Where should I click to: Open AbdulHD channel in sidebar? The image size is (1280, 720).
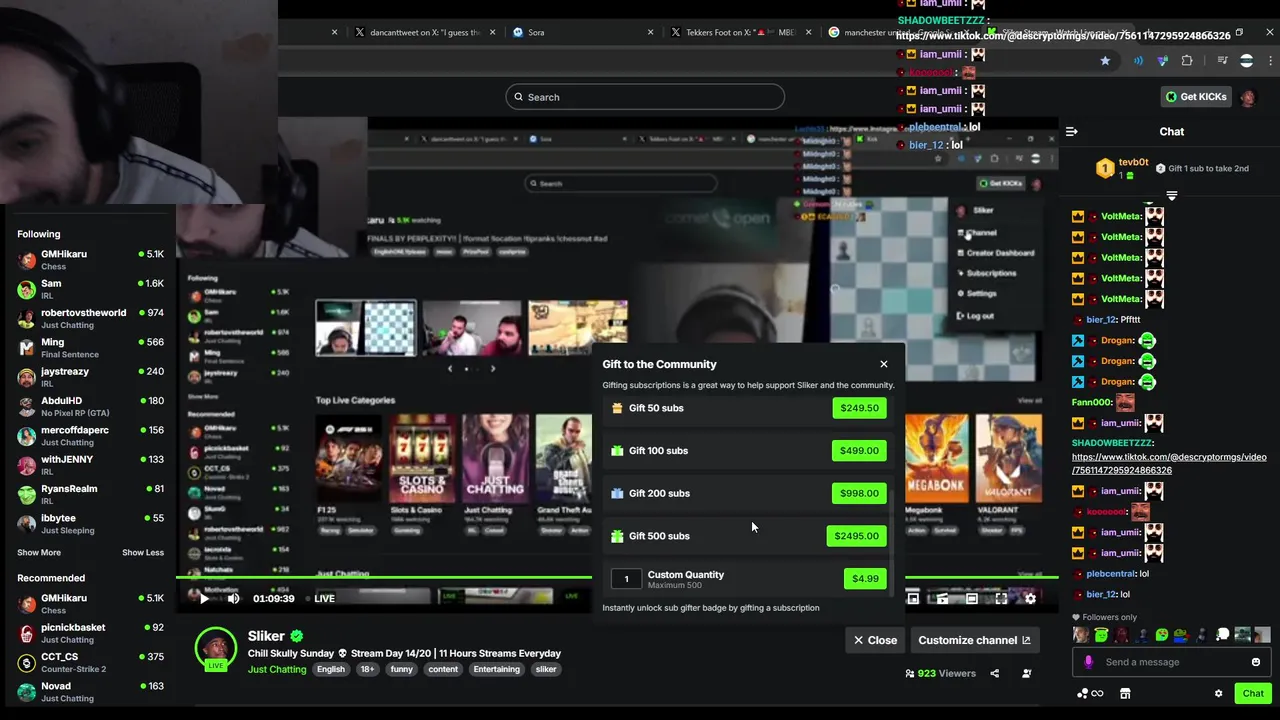click(90, 407)
